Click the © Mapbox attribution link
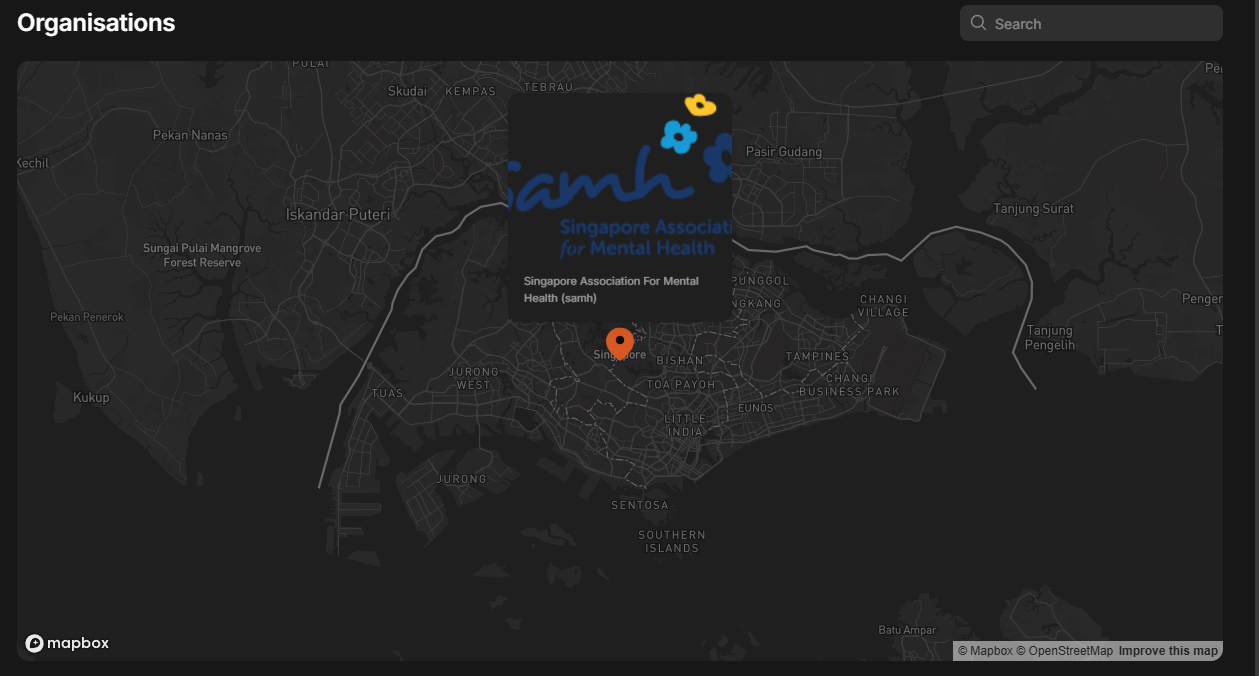 pyautogui.click(x=985, y=651)
